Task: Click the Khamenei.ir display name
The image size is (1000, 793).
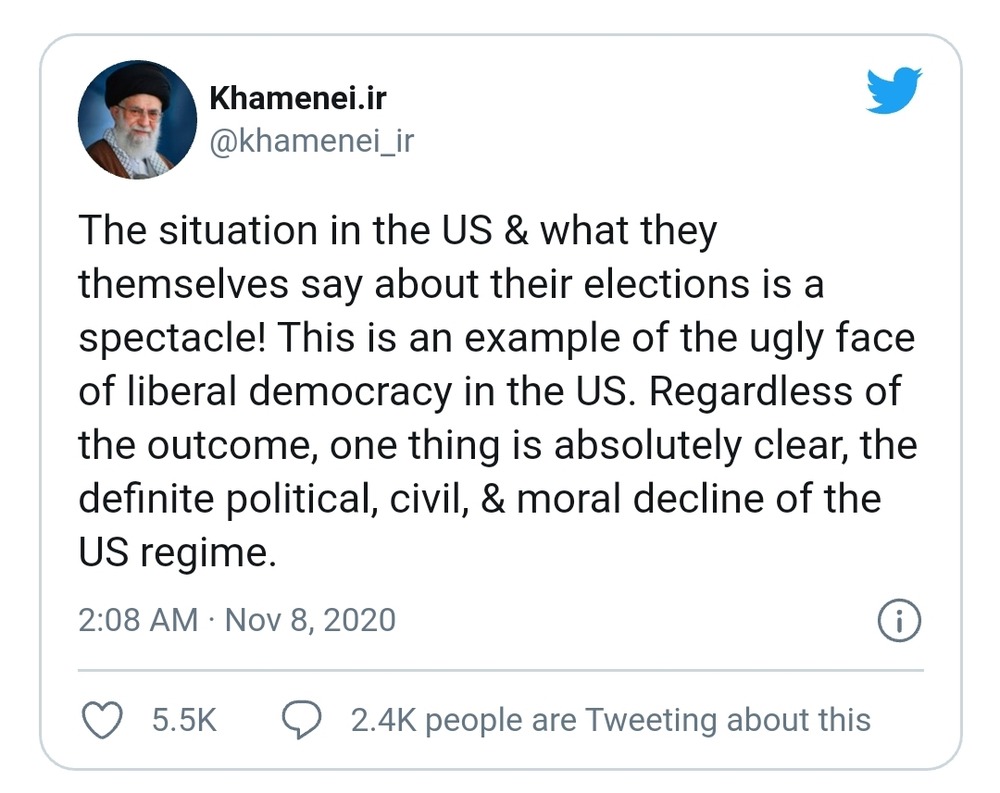Action: click(297, 98)
